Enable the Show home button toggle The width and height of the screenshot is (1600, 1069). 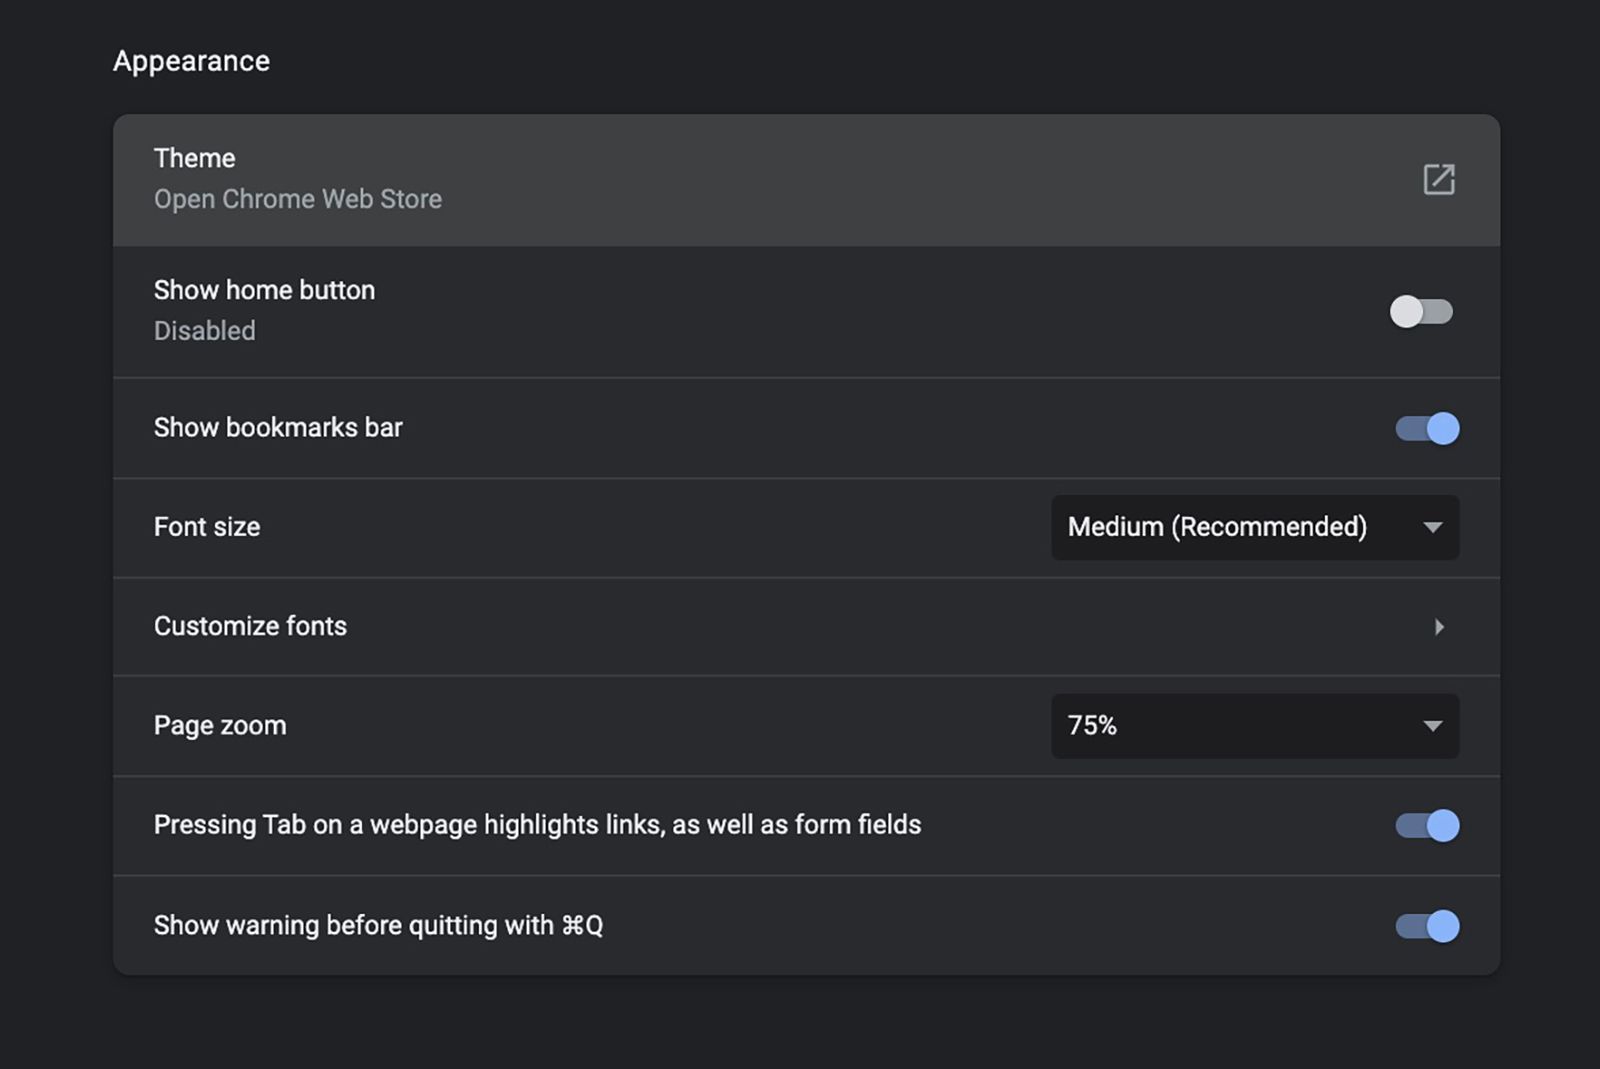tap(1421, 312)
